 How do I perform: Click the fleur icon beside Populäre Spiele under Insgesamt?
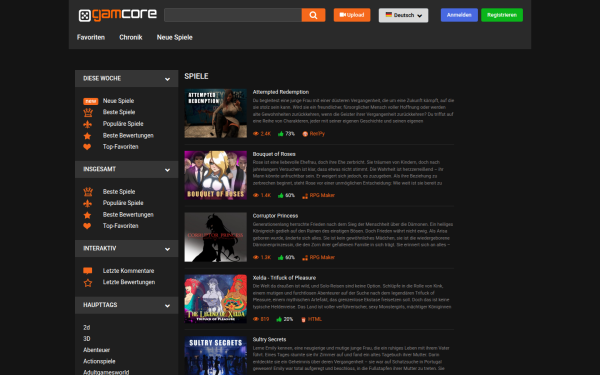[88, 203]
